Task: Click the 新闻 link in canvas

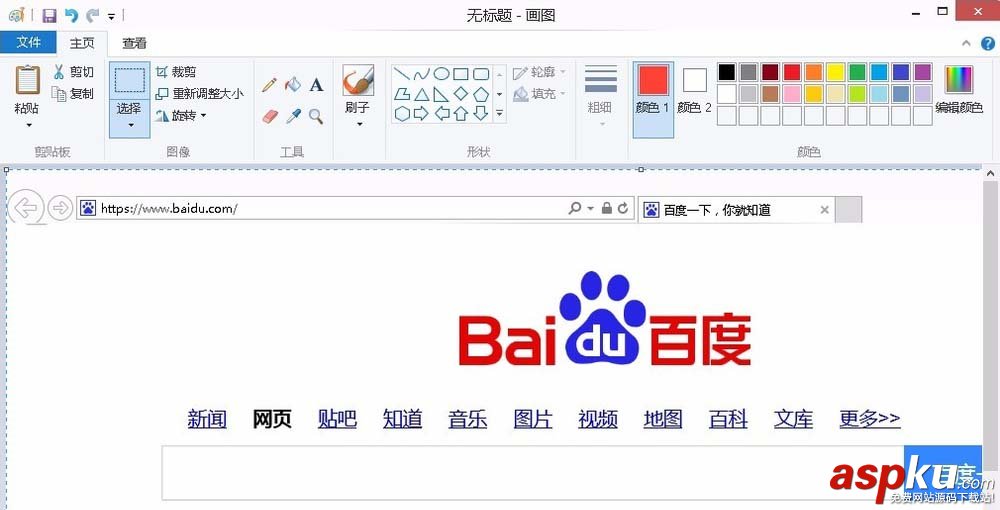Action: point(207,419)
